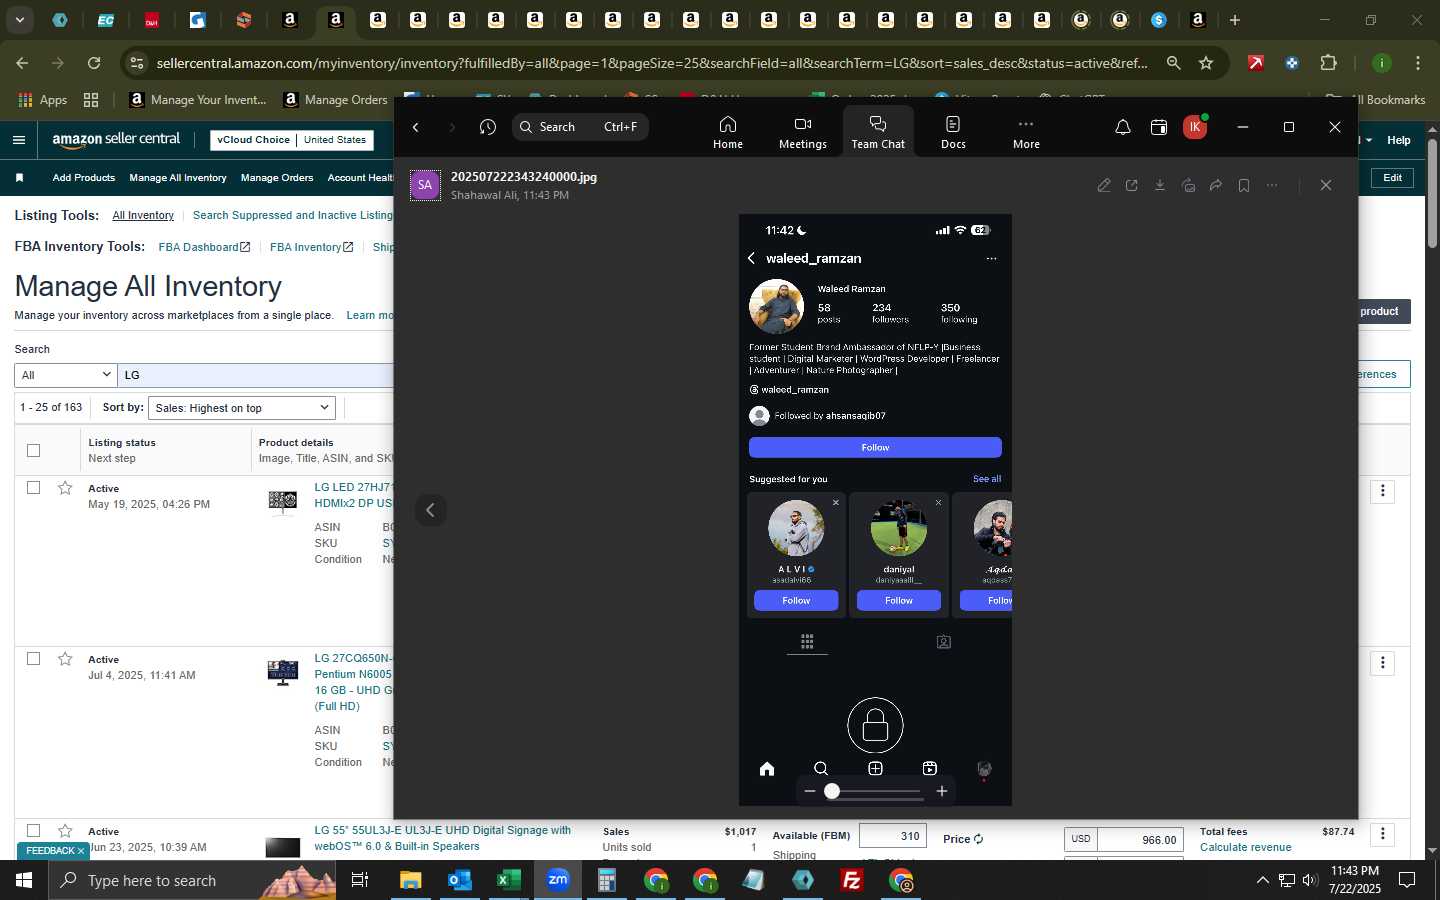Viewport: 1440px width, 900px height.
Task: Bookmark page with Chrome star
Action: pos(1206,63)
